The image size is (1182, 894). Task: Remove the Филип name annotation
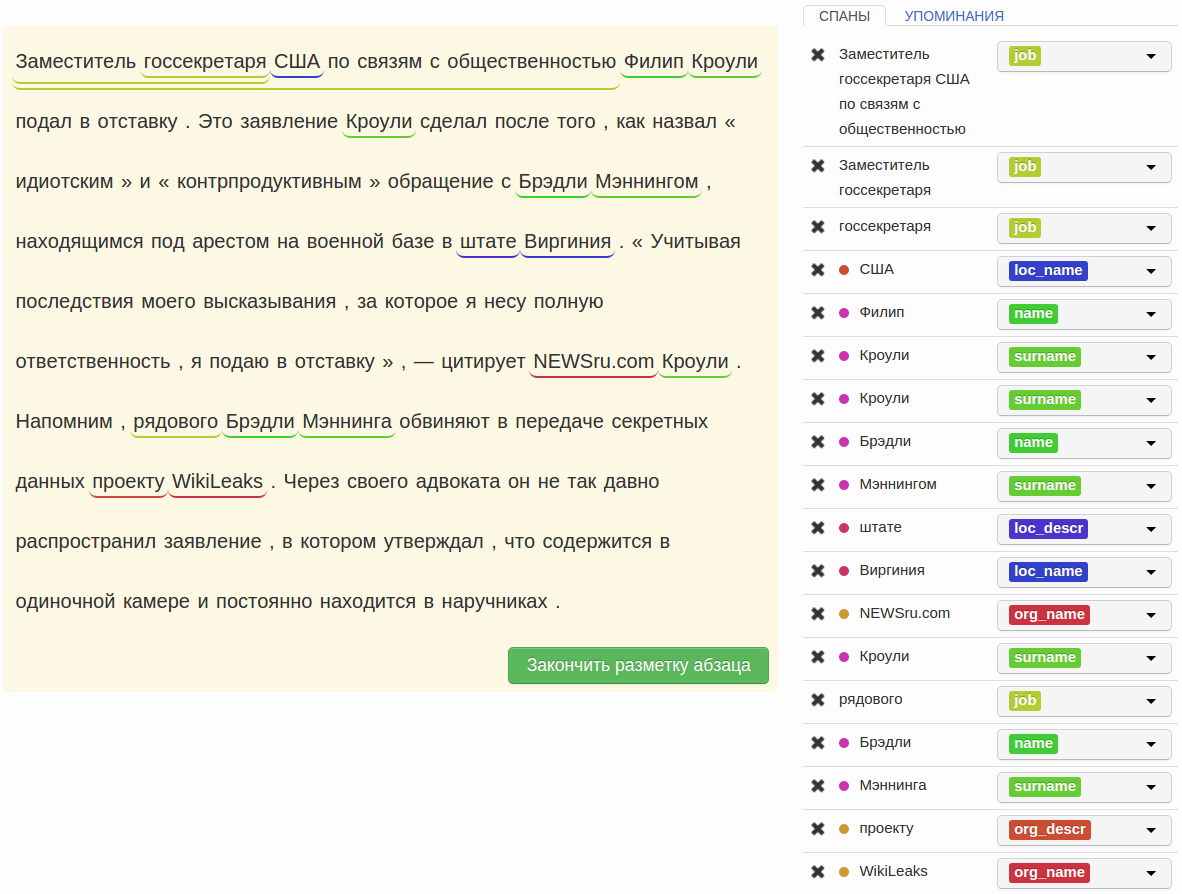pyautogui.click(x=817, y=313)
